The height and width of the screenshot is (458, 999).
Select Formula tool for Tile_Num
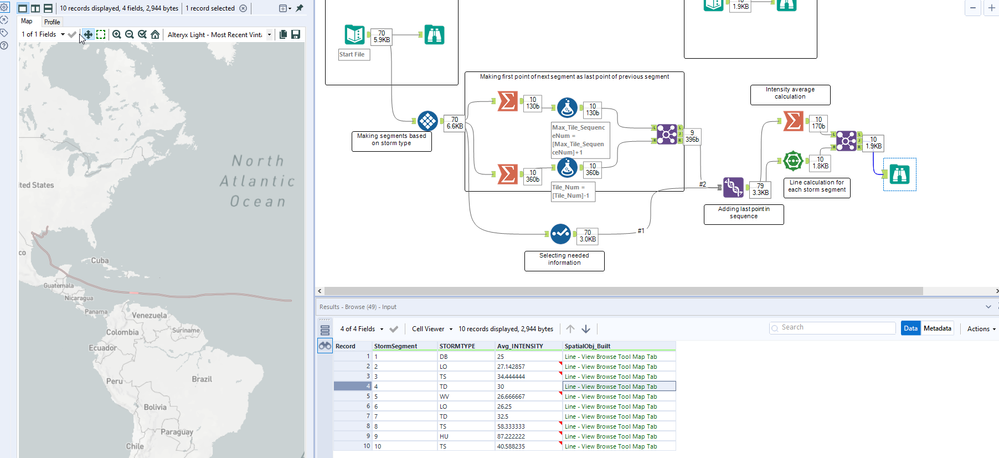coord(567,168)
